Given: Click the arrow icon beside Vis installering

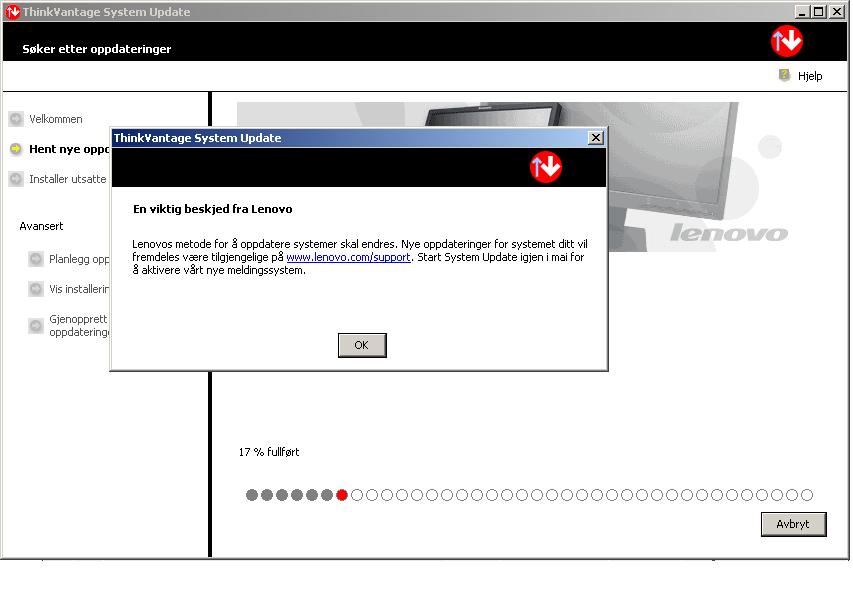Looking at the screenshot, I should (x=36, y=289).
